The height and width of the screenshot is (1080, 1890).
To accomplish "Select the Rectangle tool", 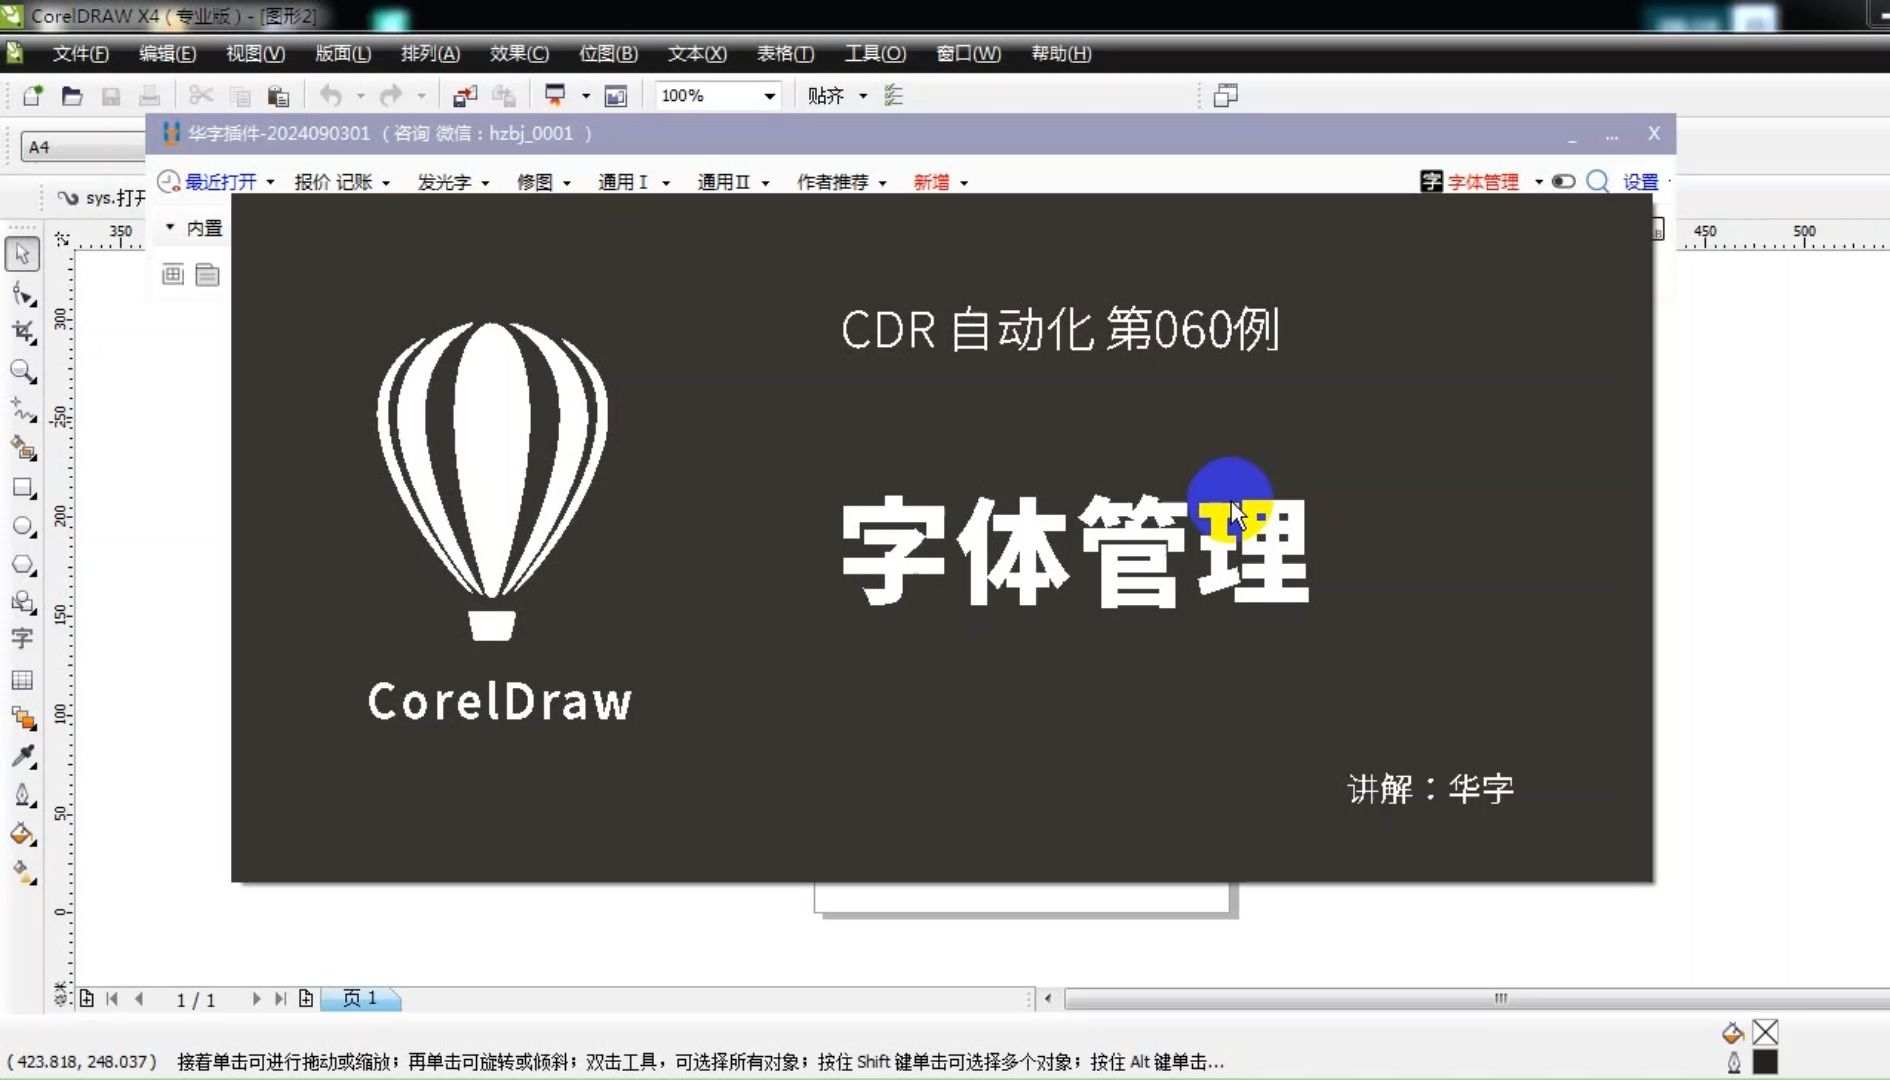I will tap(23, 487).
